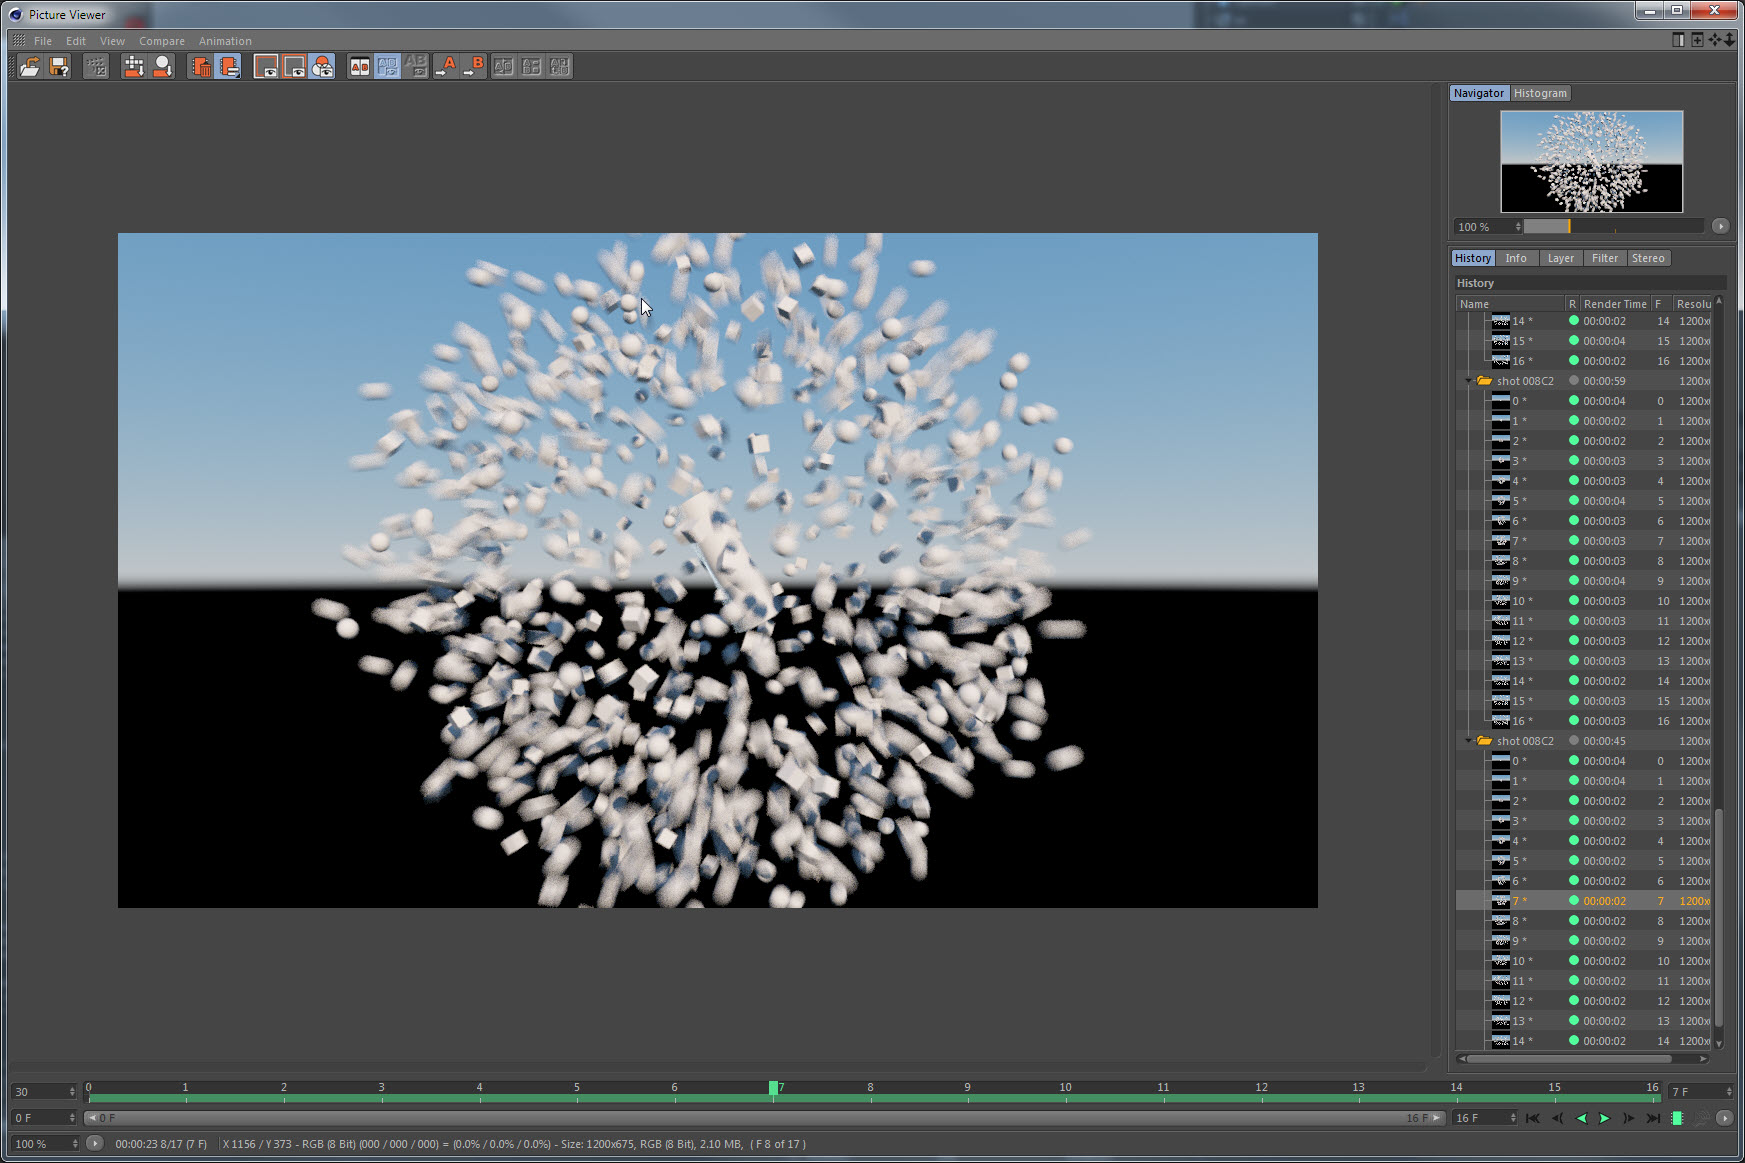Open the Stereo tab
The width and height of the screenshot is (1745, 1163).
coord(1648,258)
